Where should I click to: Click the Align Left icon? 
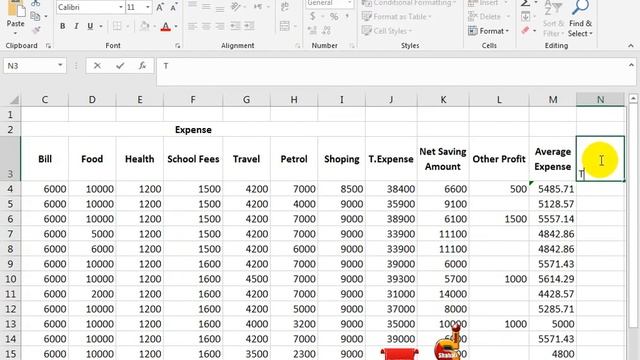pyautogui.click(x=192, y=27)
